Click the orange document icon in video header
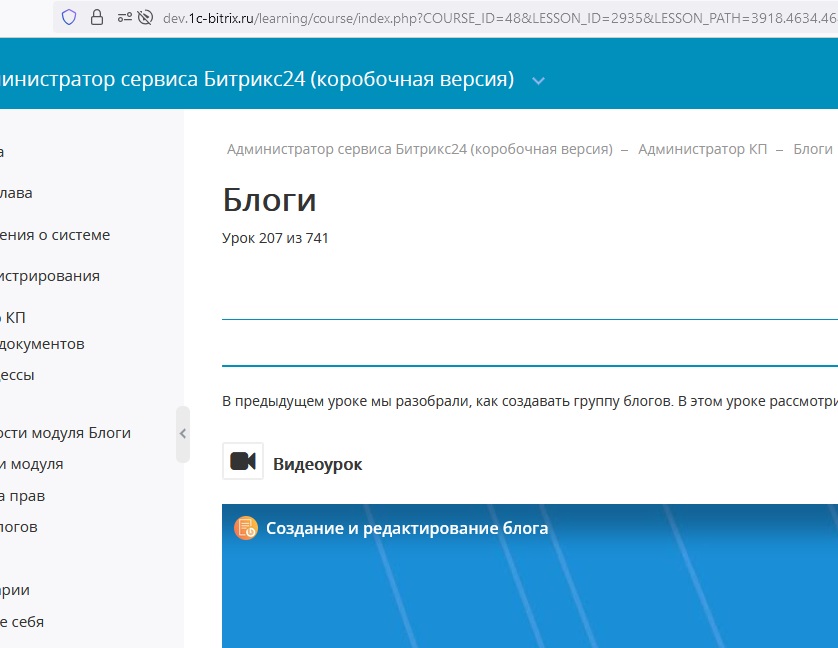The image size is (838, 648). pyautogui.click(x=246, y=528)
